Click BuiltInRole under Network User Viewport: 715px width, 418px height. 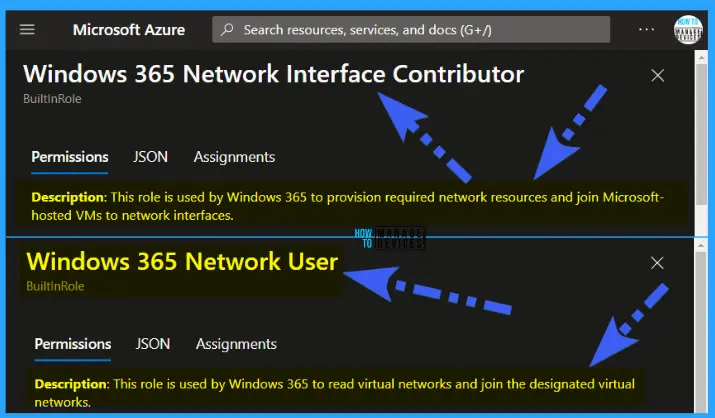[x=55, y=286]
